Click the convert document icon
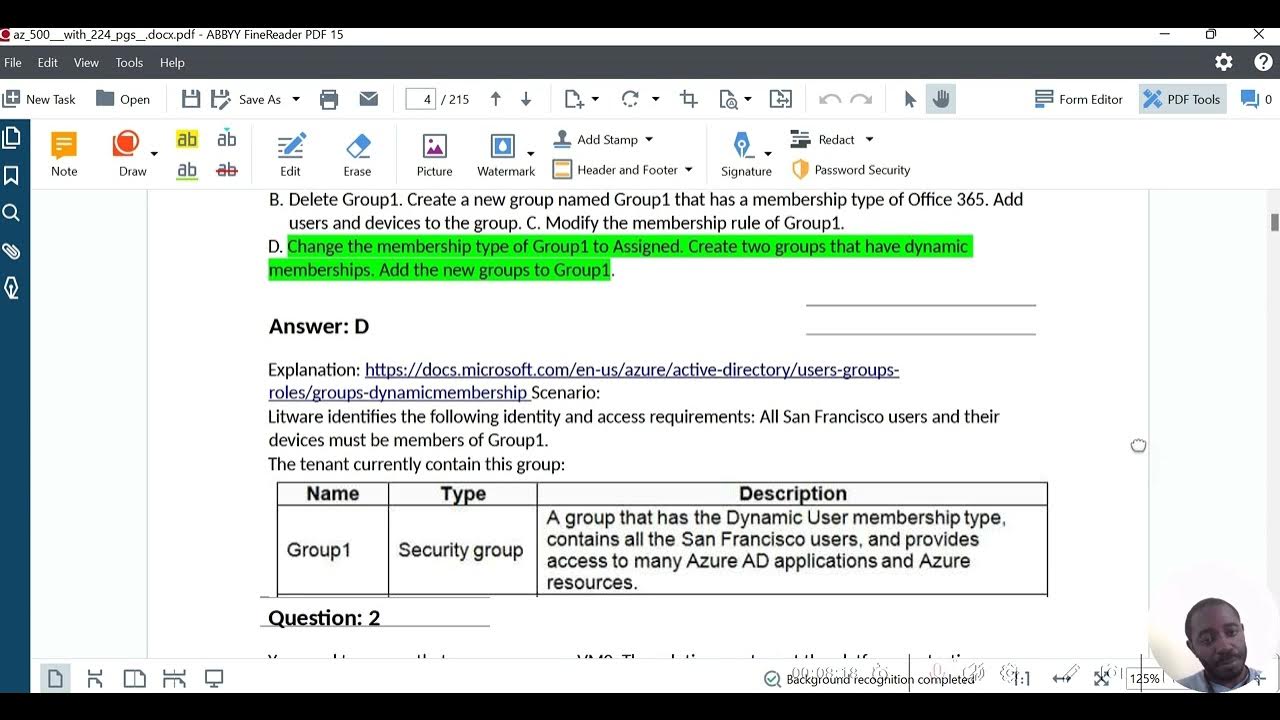1280x720 pixels. (x=780, y=99)
